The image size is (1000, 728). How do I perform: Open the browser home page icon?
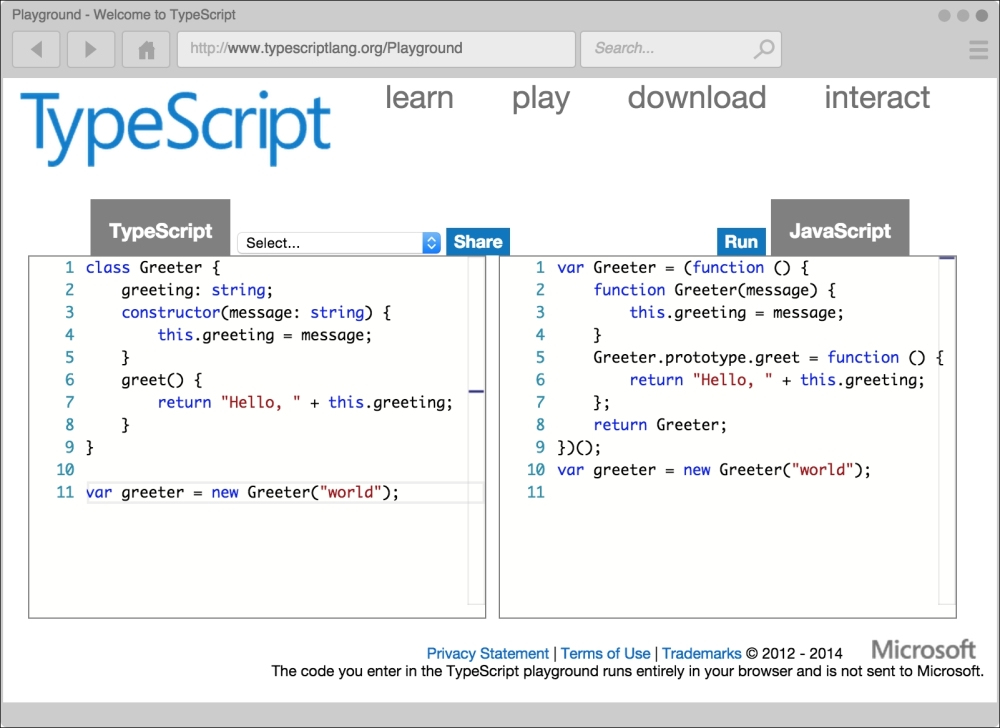(146, 48)
